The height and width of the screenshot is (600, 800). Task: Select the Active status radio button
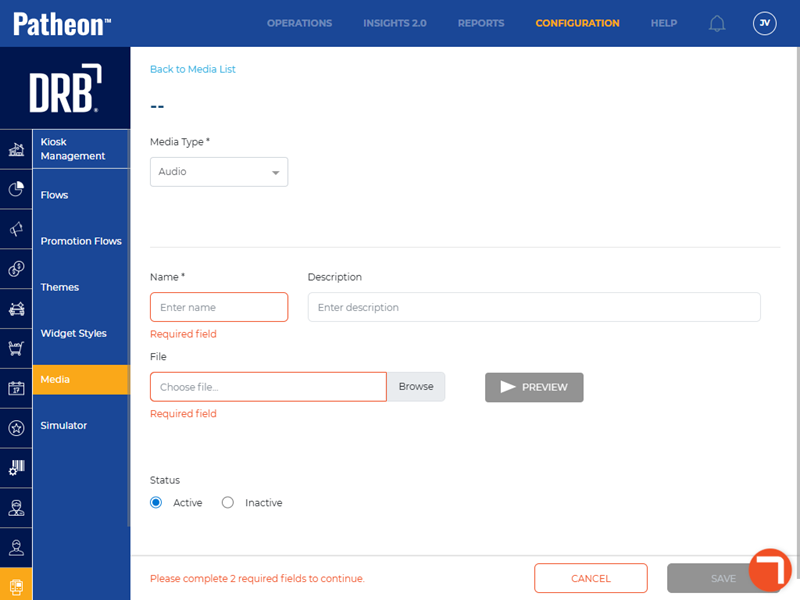tap(156, 503)
